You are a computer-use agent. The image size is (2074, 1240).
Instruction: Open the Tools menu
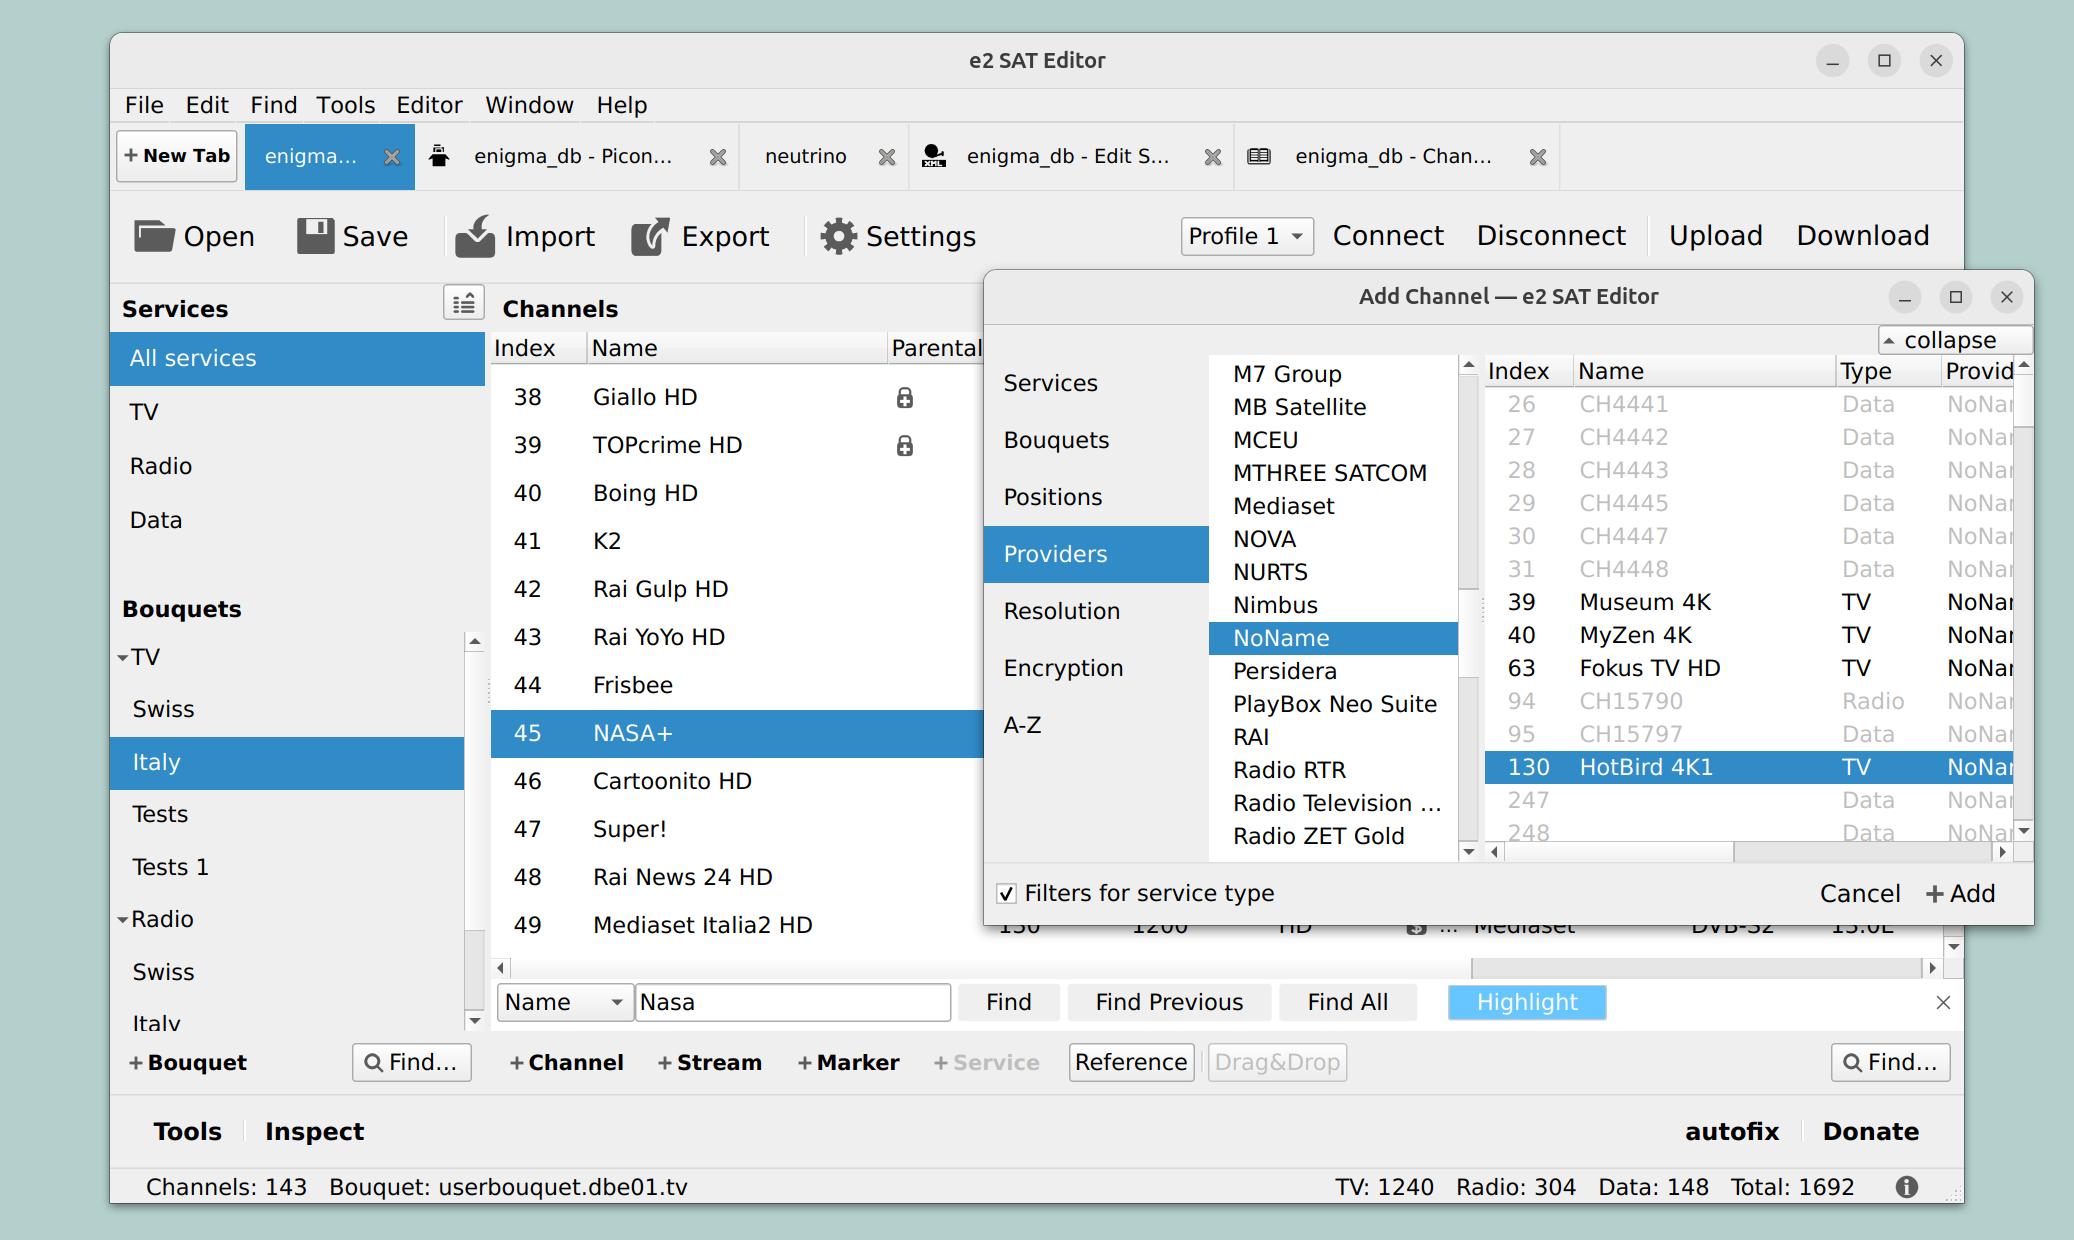click(x=345, y=105)
